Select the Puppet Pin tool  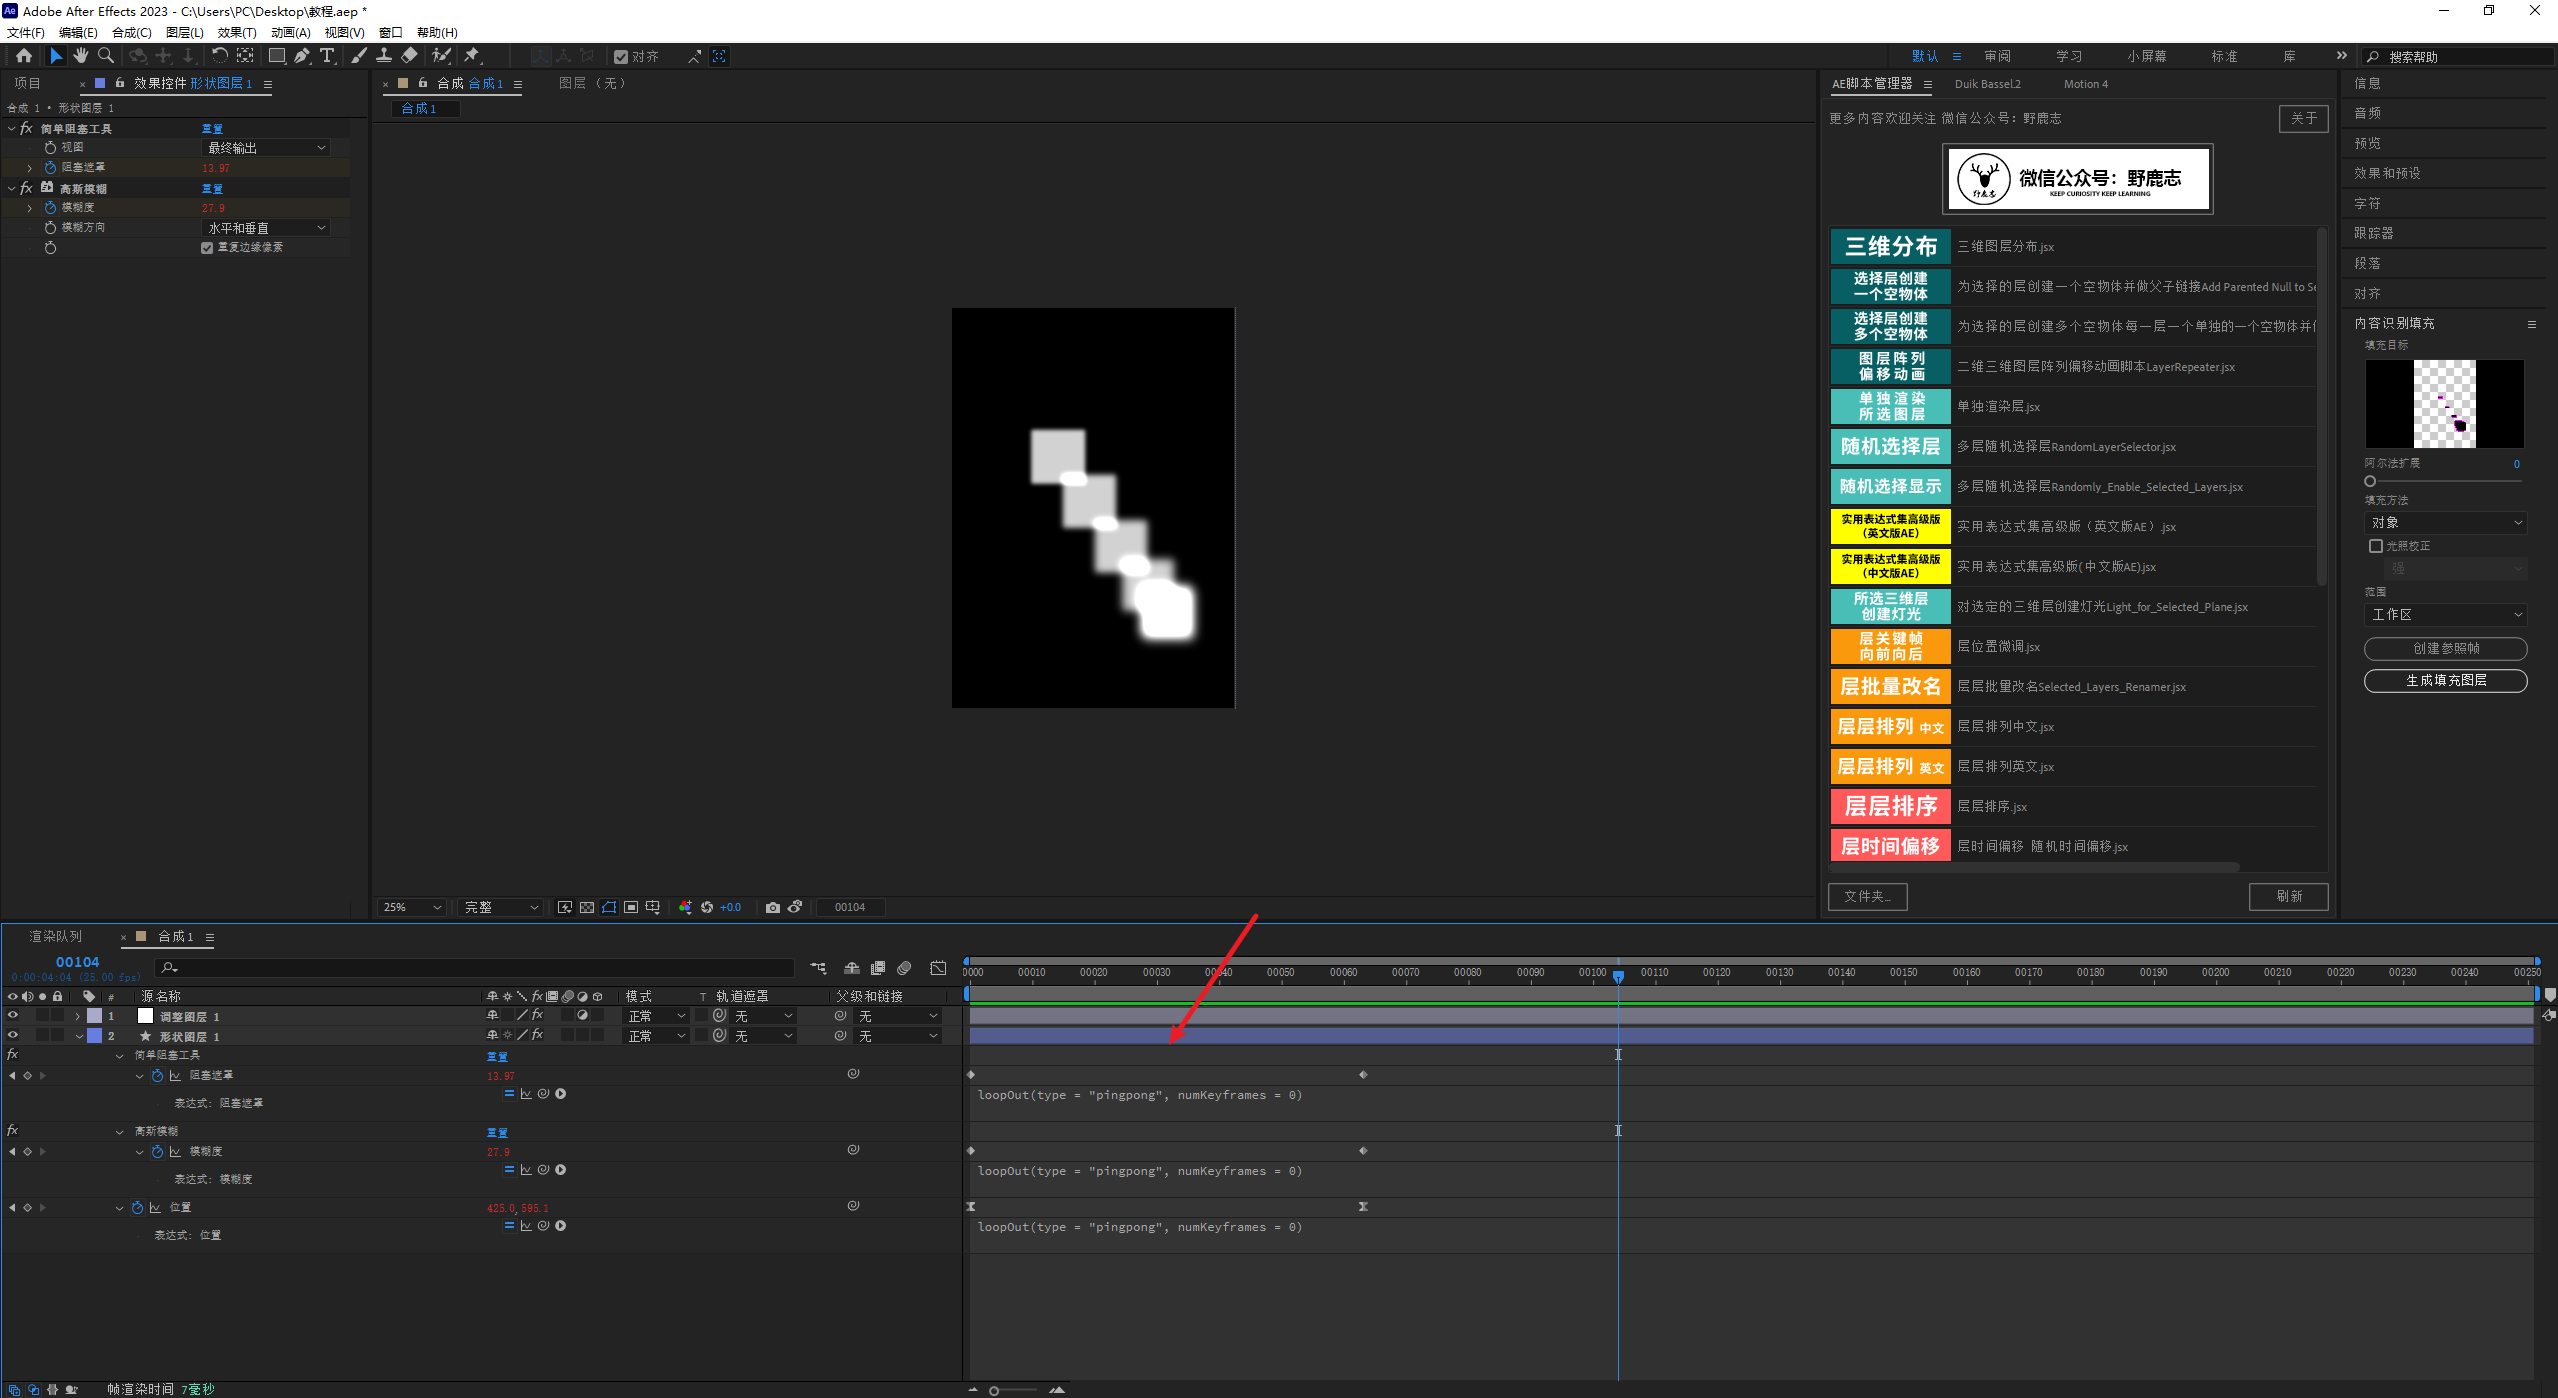click(x=472, y=56)
